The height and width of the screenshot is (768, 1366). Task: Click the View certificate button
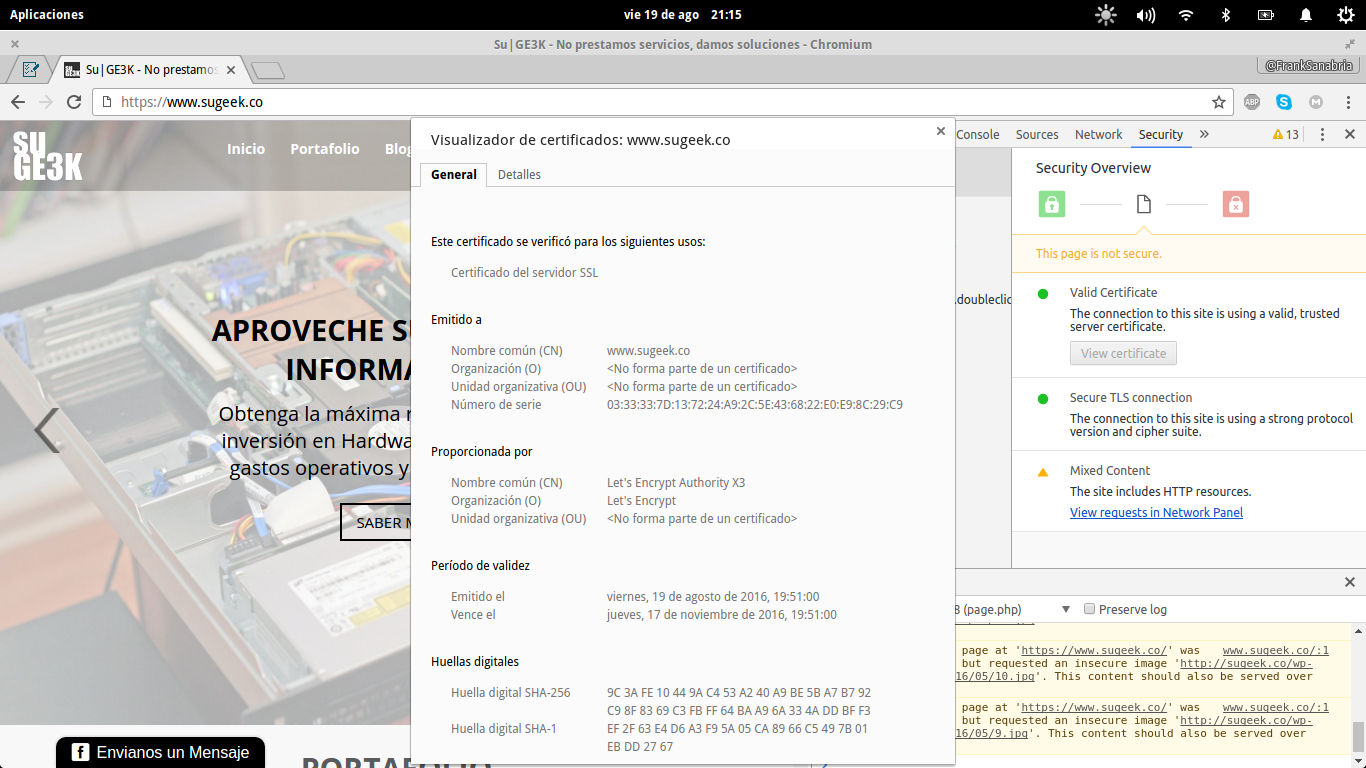[1123, 353]
